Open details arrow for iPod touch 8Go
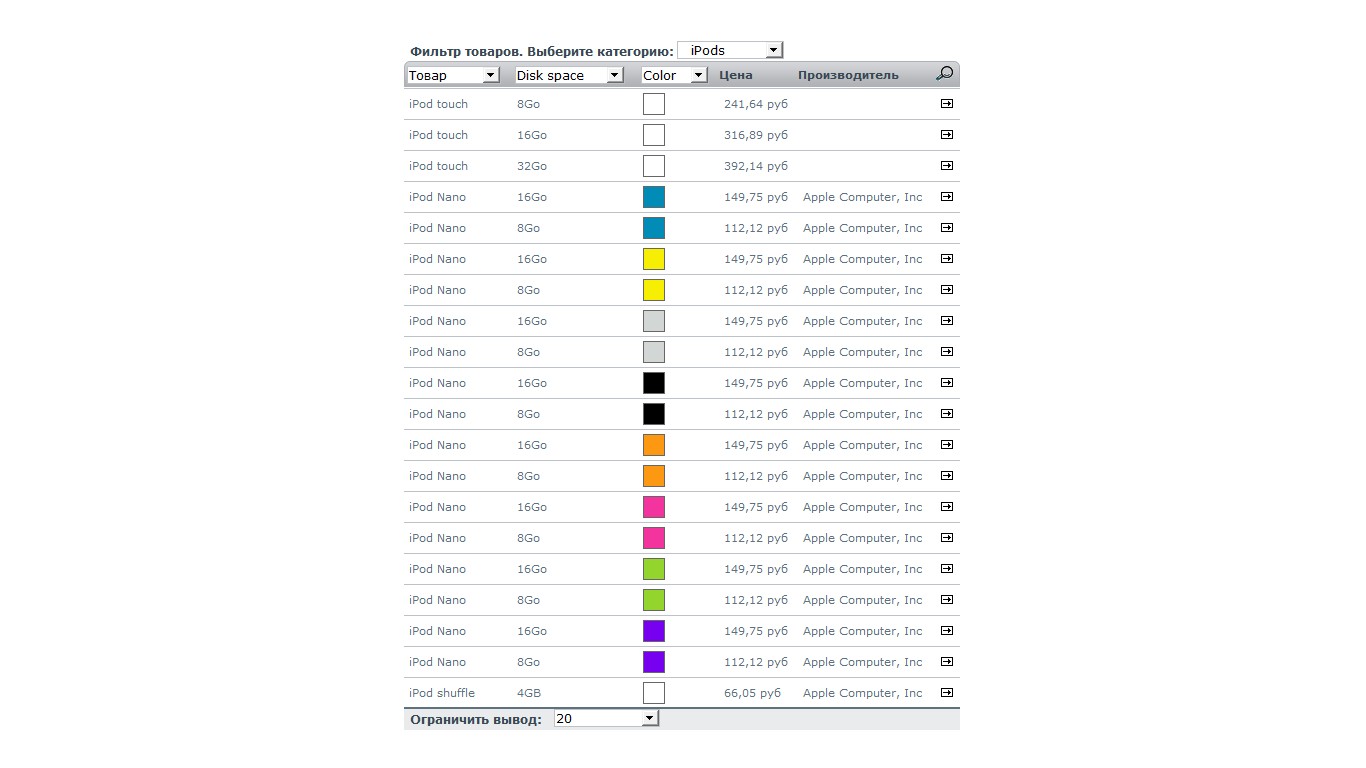The width and height of the screenshot is (1366, 768). pyautogui.click(x=947, y=104)
